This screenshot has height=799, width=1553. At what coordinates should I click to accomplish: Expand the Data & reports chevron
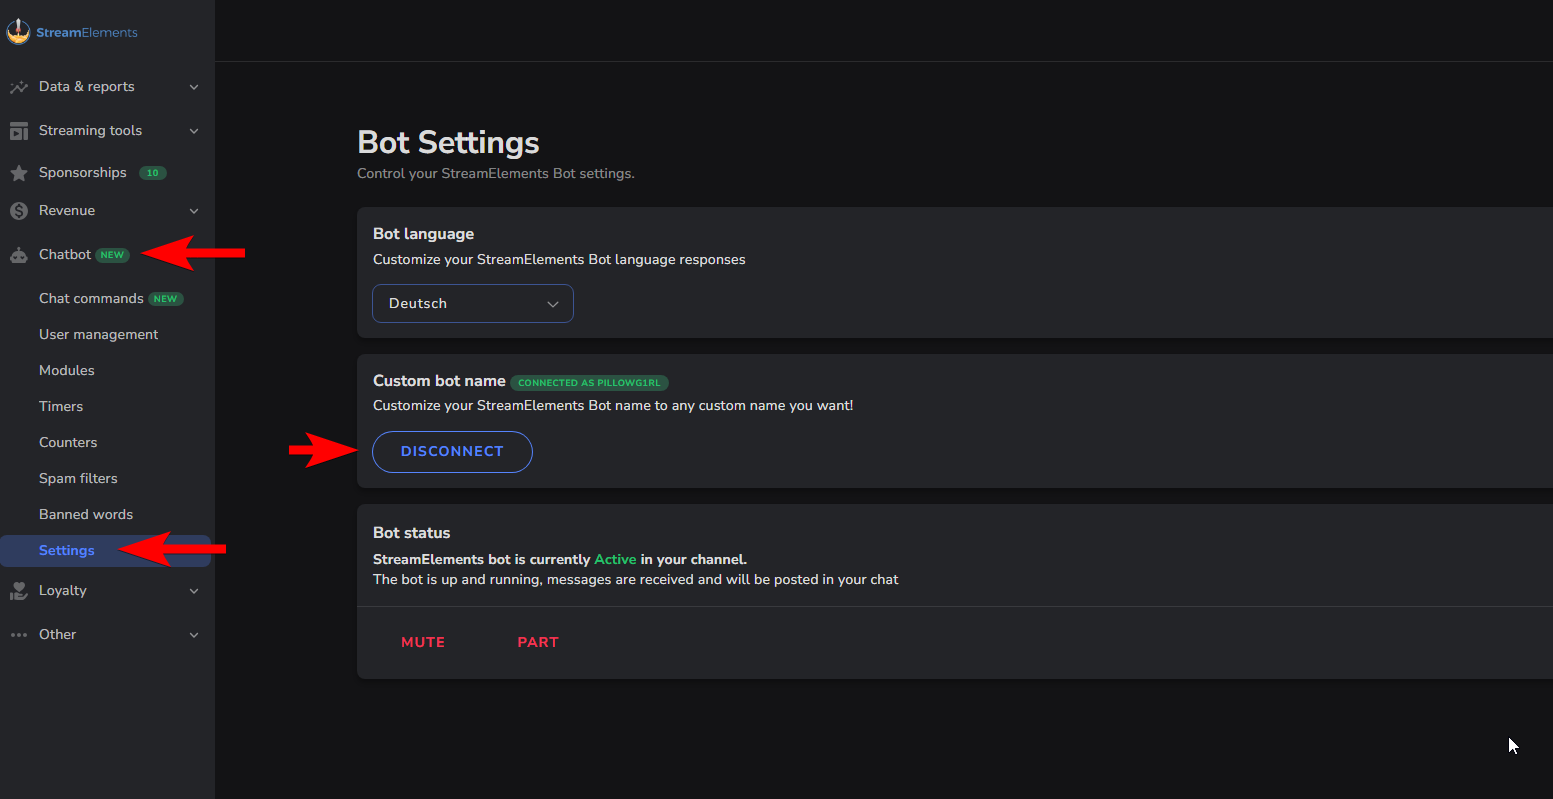194,87
